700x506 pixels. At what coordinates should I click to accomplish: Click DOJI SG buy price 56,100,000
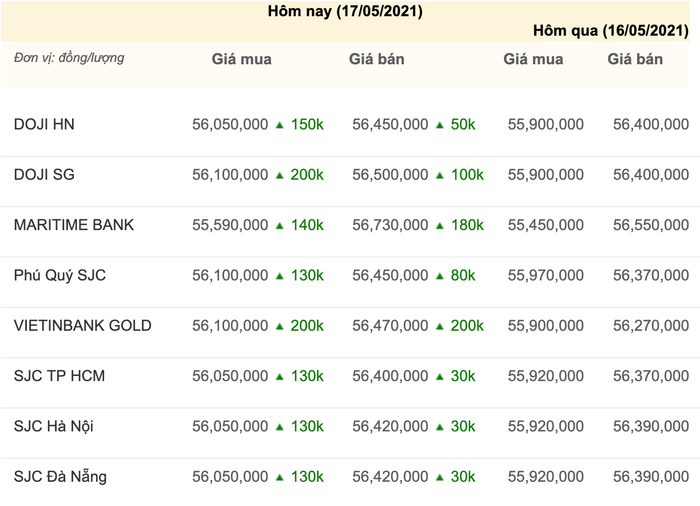click(x=230, y=175)
